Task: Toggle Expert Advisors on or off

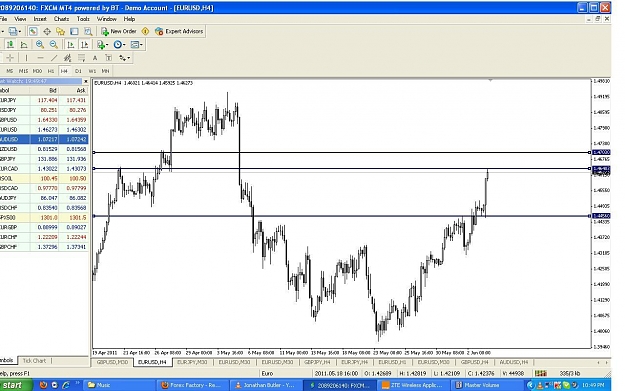Action: click(179, 31)
